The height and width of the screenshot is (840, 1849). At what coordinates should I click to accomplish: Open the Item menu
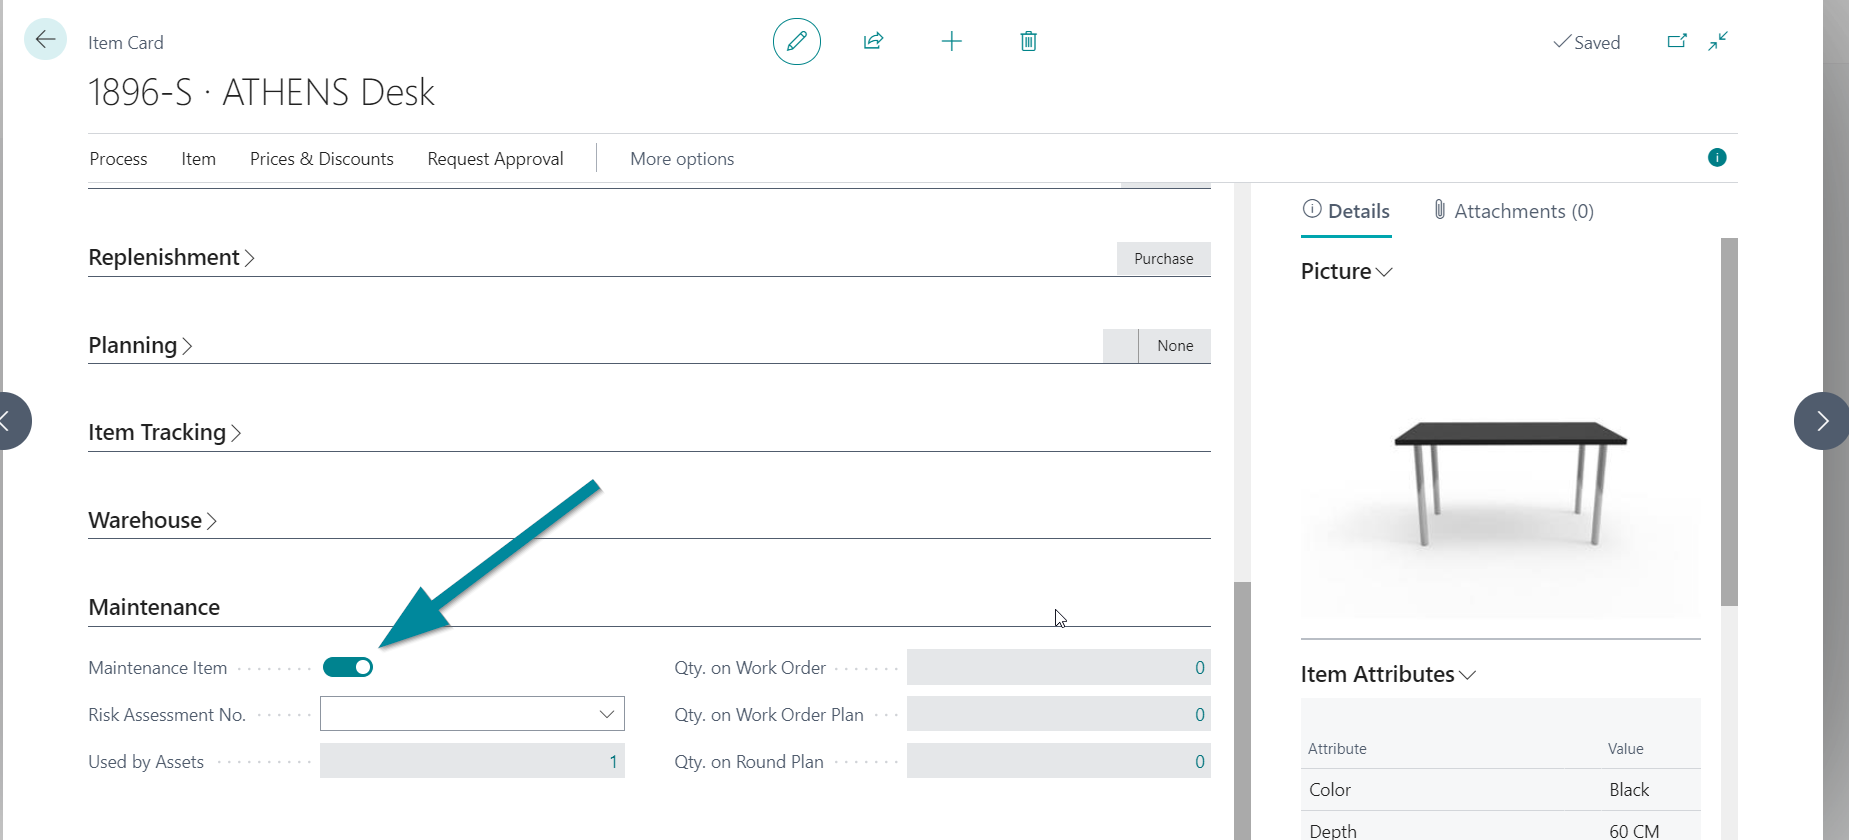pyautogui.click(x=198, y=159)
